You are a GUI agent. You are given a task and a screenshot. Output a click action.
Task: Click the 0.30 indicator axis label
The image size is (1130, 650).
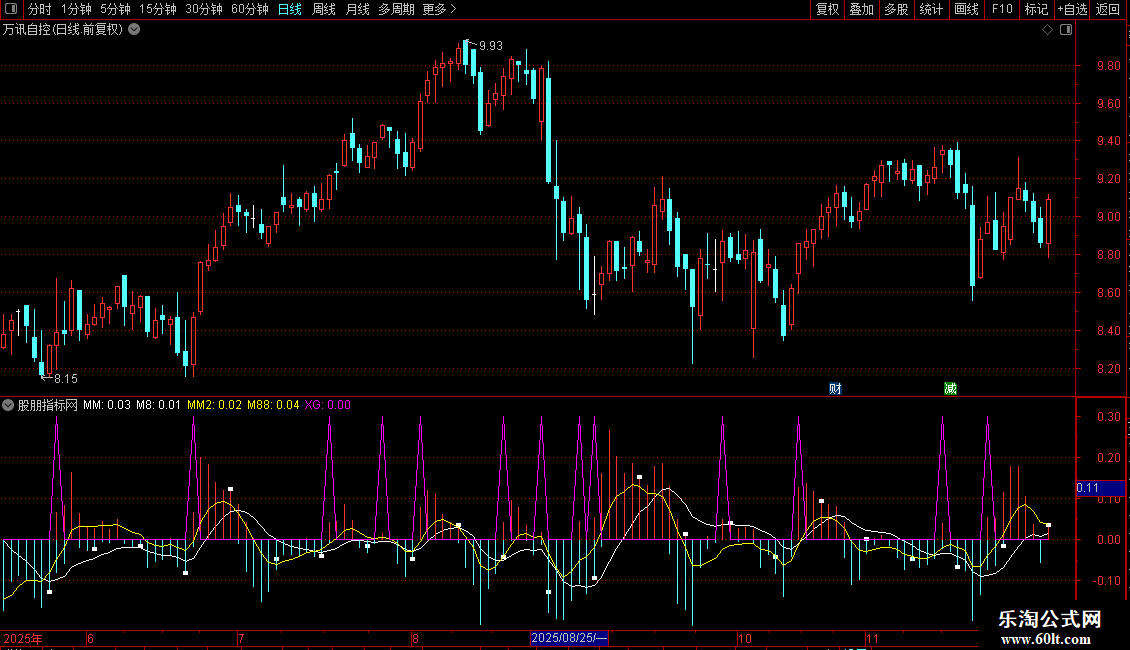coord(1108,417)
